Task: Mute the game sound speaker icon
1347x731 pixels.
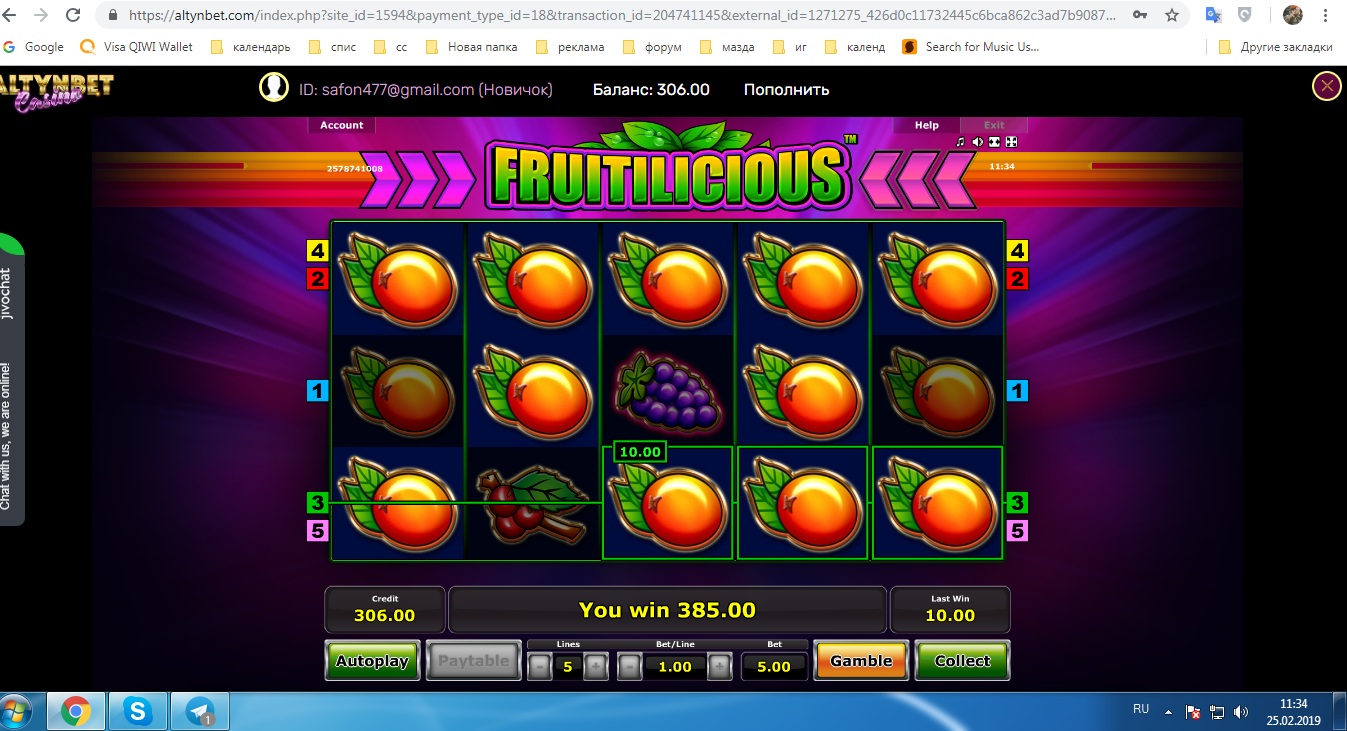Action: pyautogui.click(x=977, y=142)
